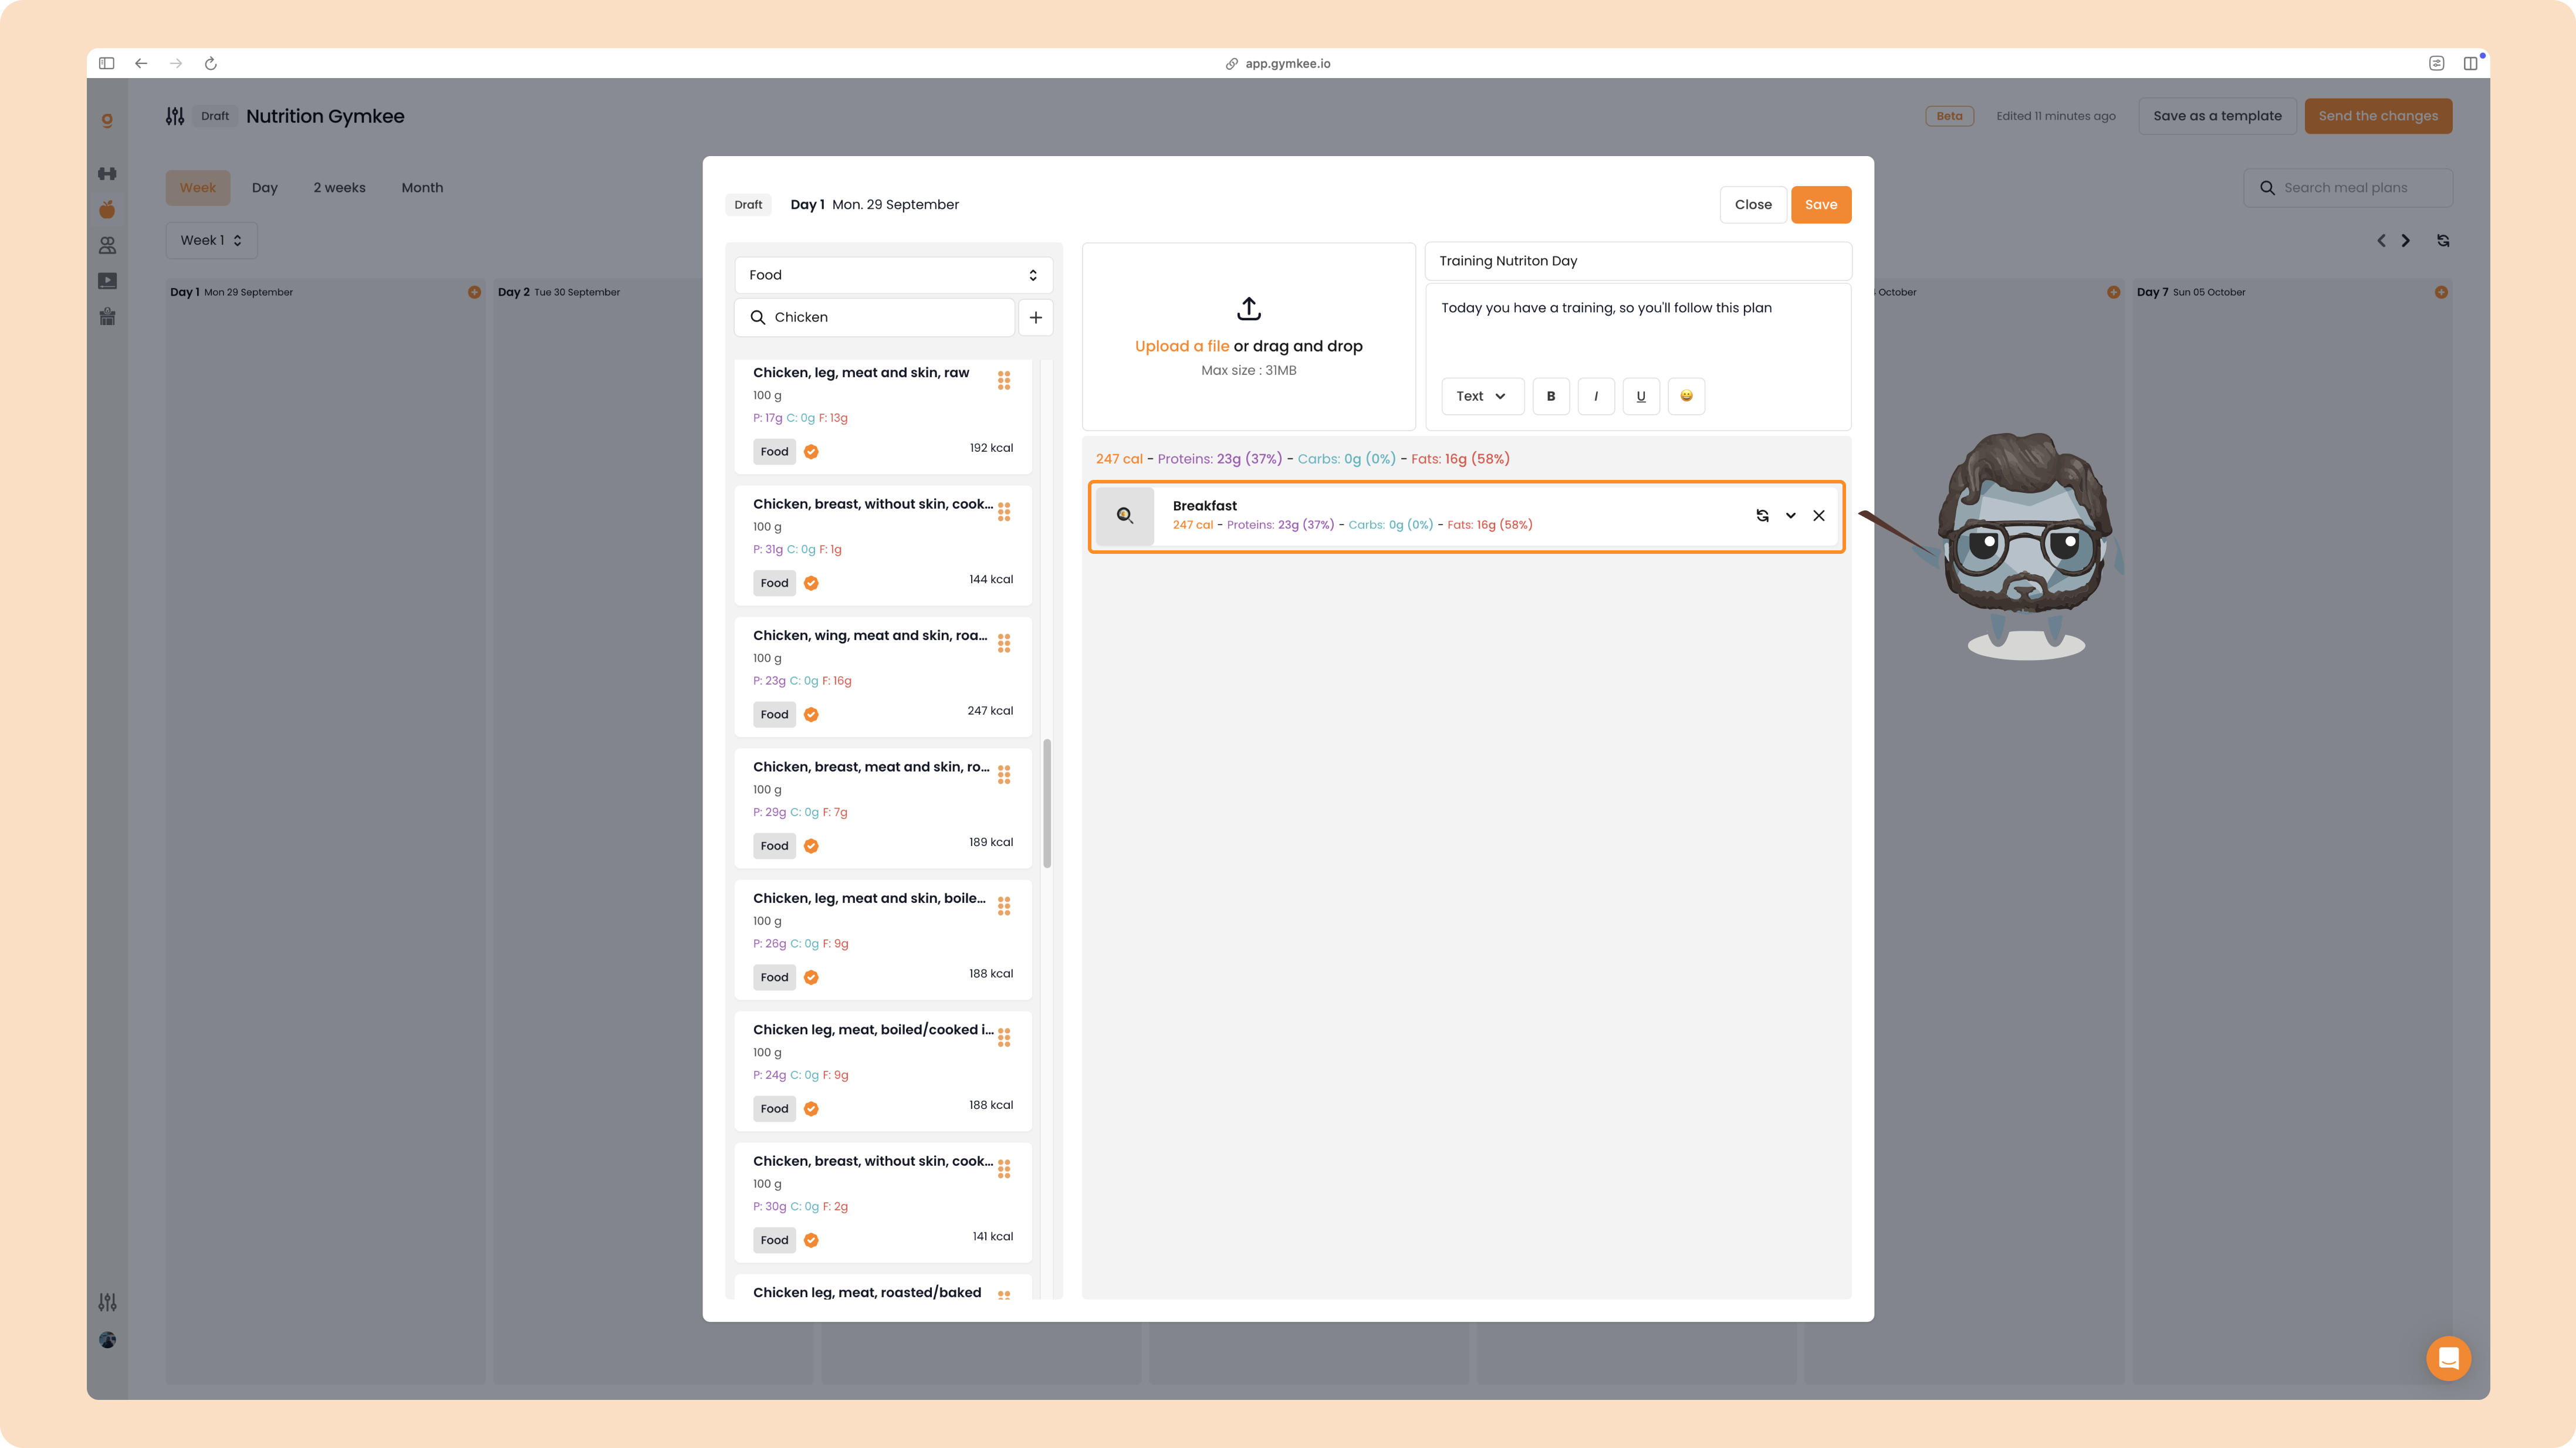The height and width of the screenshot is (1448, 2576).
Task: Grab drag handle of Chicken, leg, raw card
Action: pos(1004,380)
